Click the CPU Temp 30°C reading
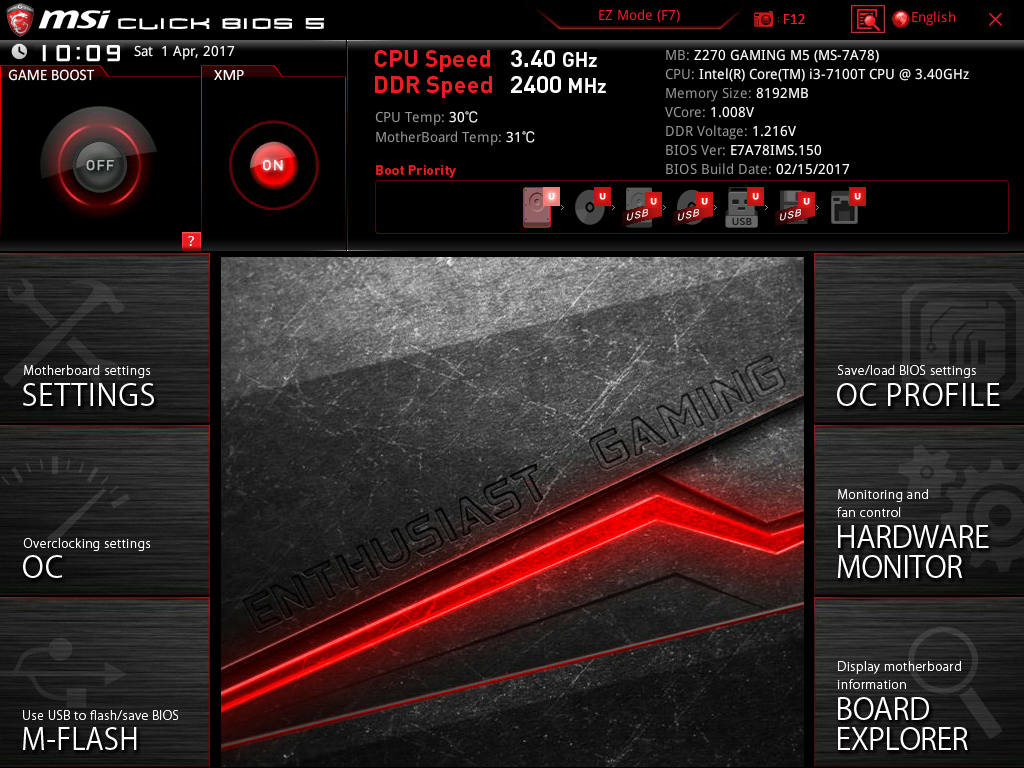Viewport: 1024px width, 768px height. tap(426, 118)
